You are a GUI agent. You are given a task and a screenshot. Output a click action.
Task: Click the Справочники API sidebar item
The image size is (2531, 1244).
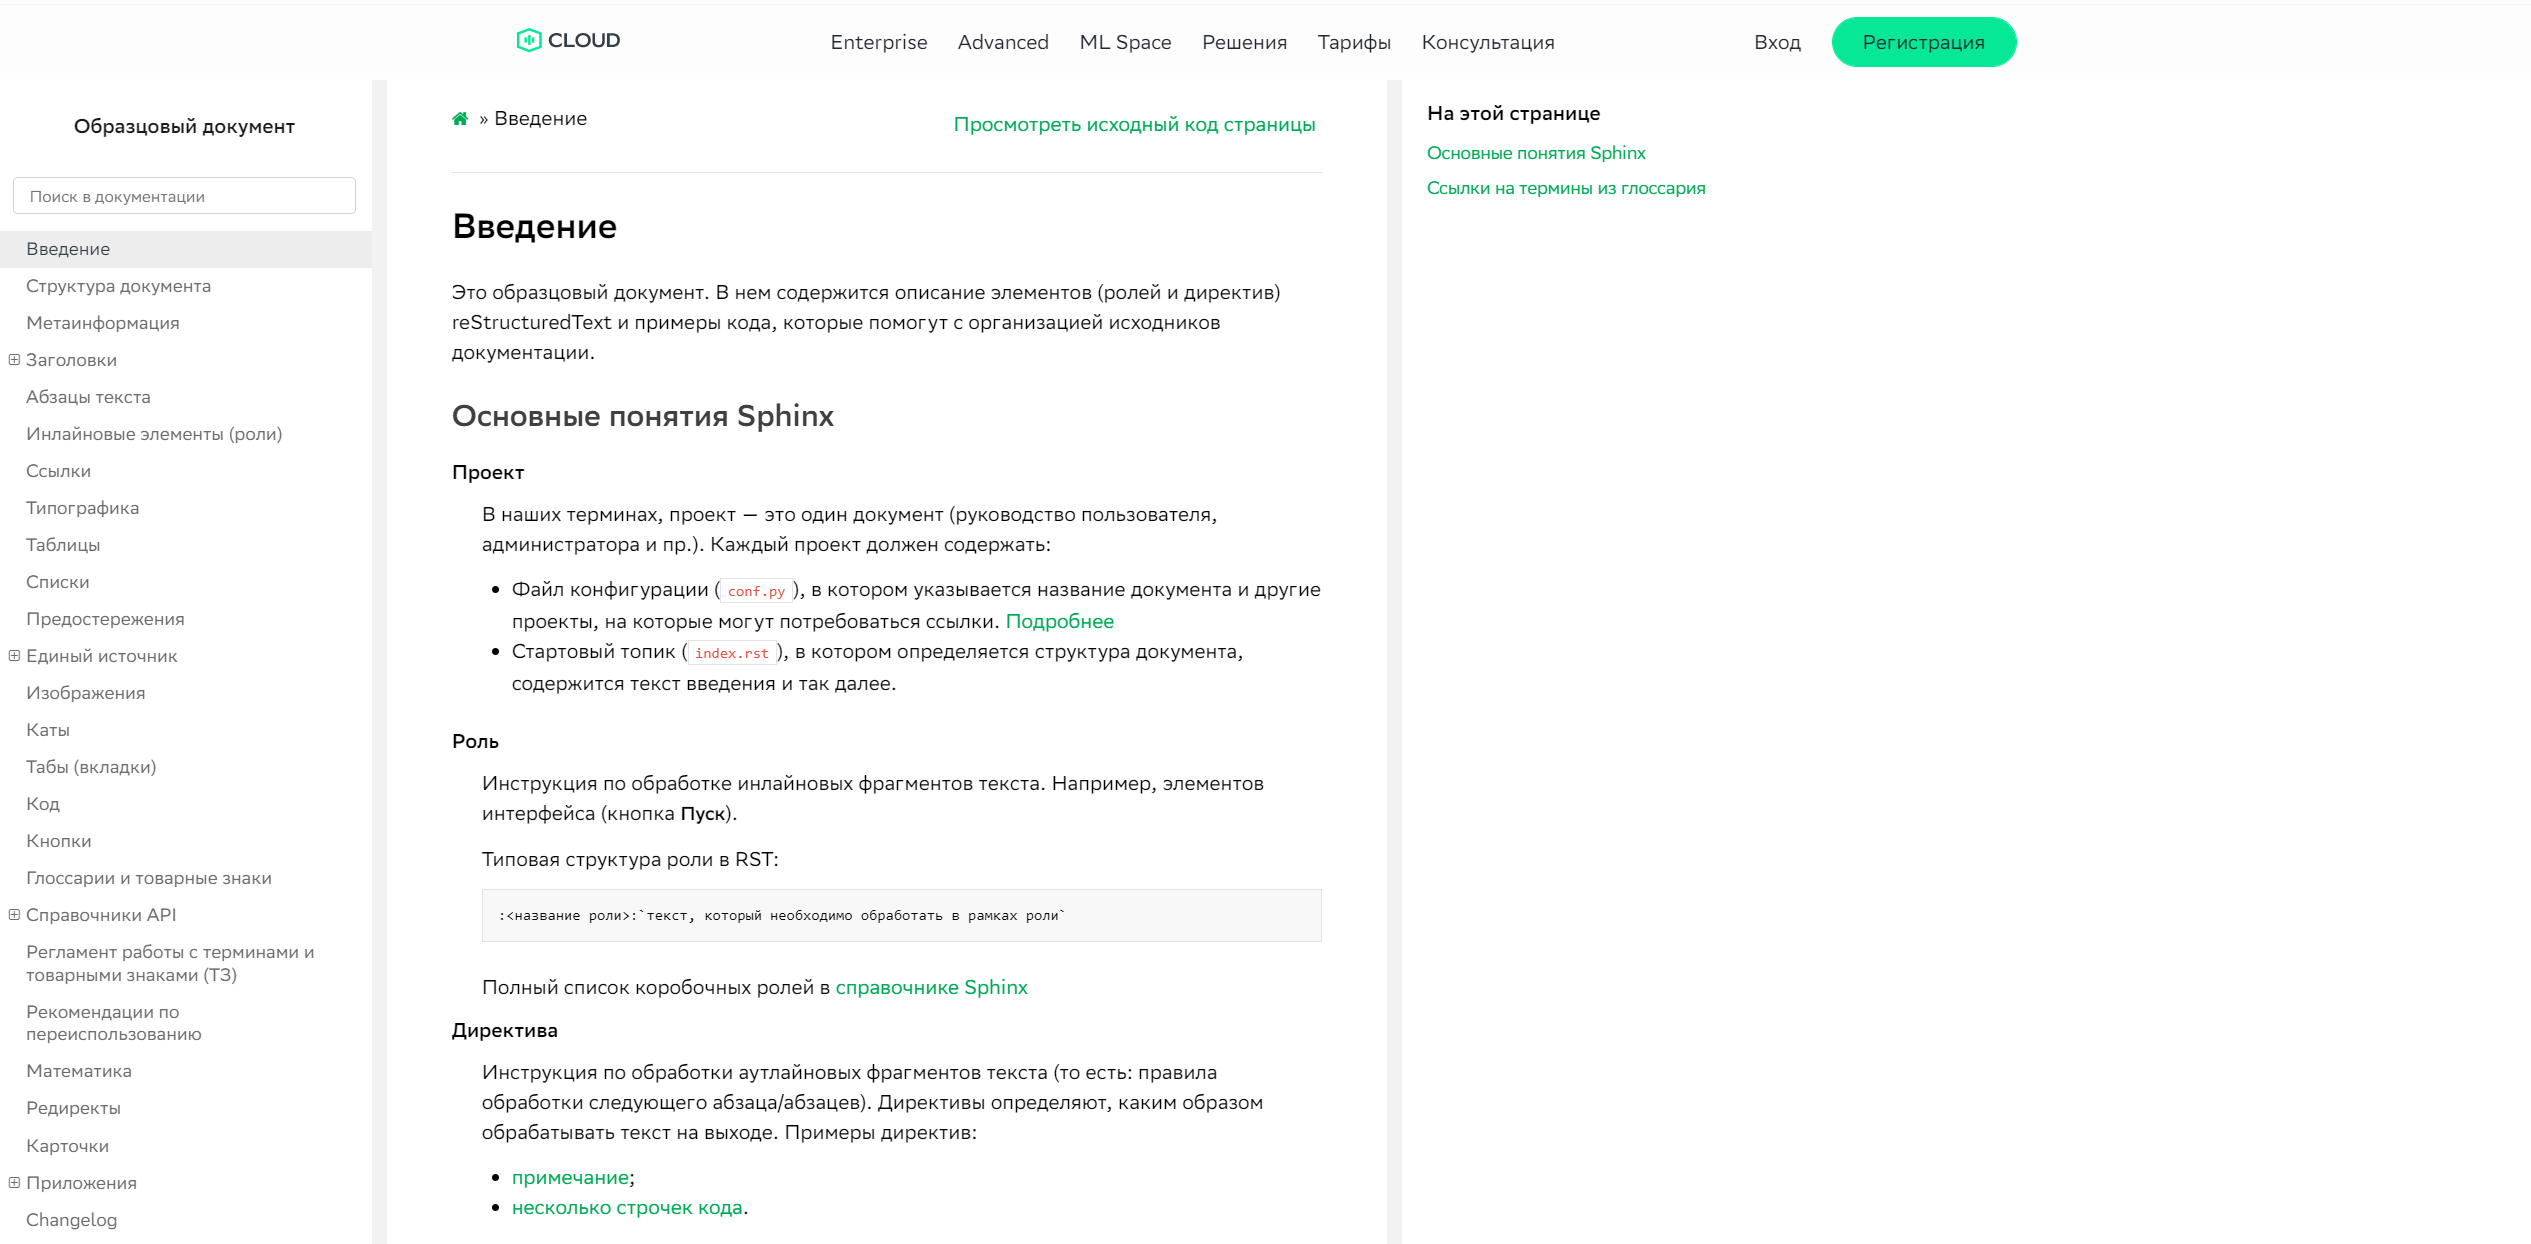(x=102, y=915)
